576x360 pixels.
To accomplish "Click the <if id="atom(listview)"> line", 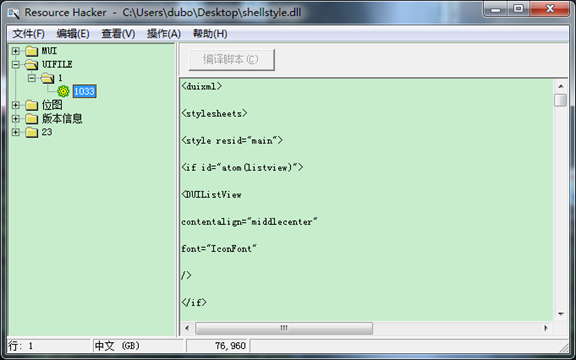I will (x=242, y=168).
